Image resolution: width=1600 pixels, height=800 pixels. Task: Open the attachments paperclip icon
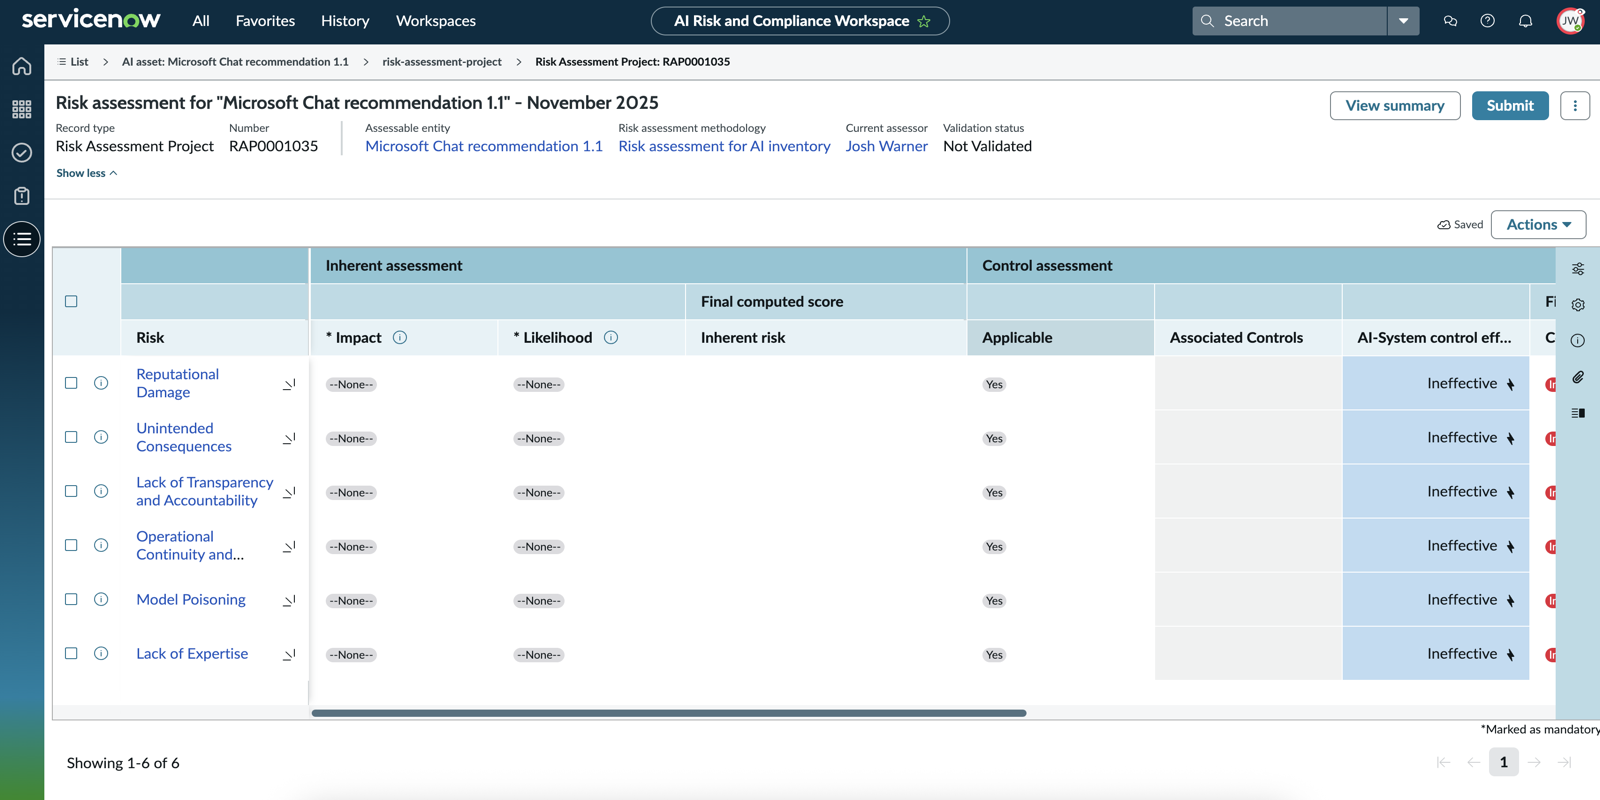pyautogui.click(x=1578, y=377)
